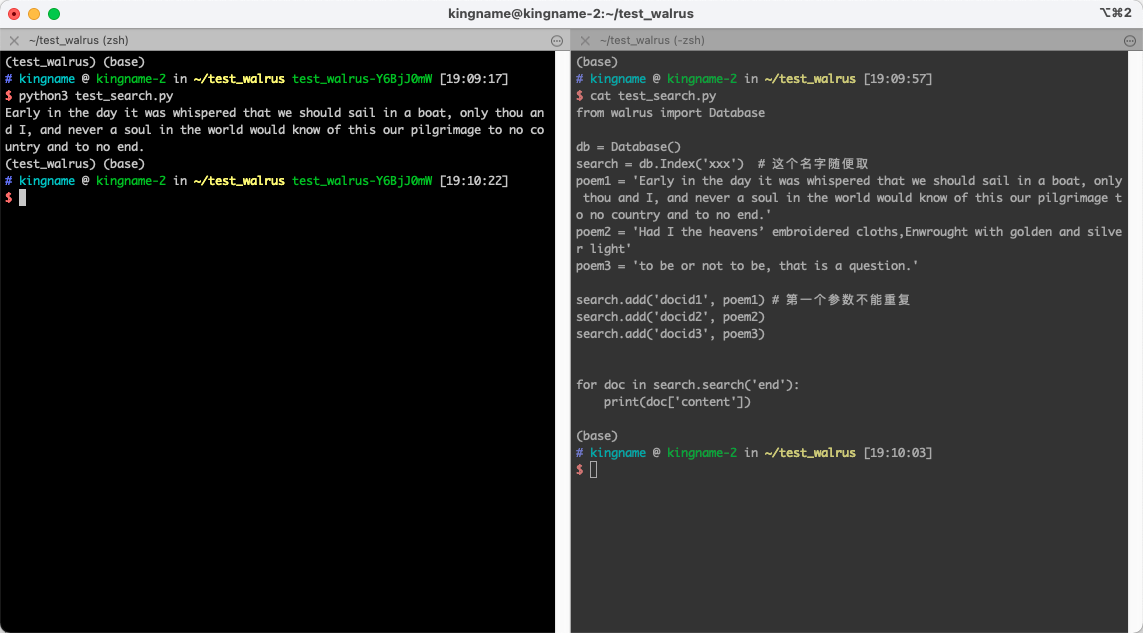Click the left pane cursor prompt
This screenshot has height=633, width=1143.
pyautogui.click(x=23, y=198)
